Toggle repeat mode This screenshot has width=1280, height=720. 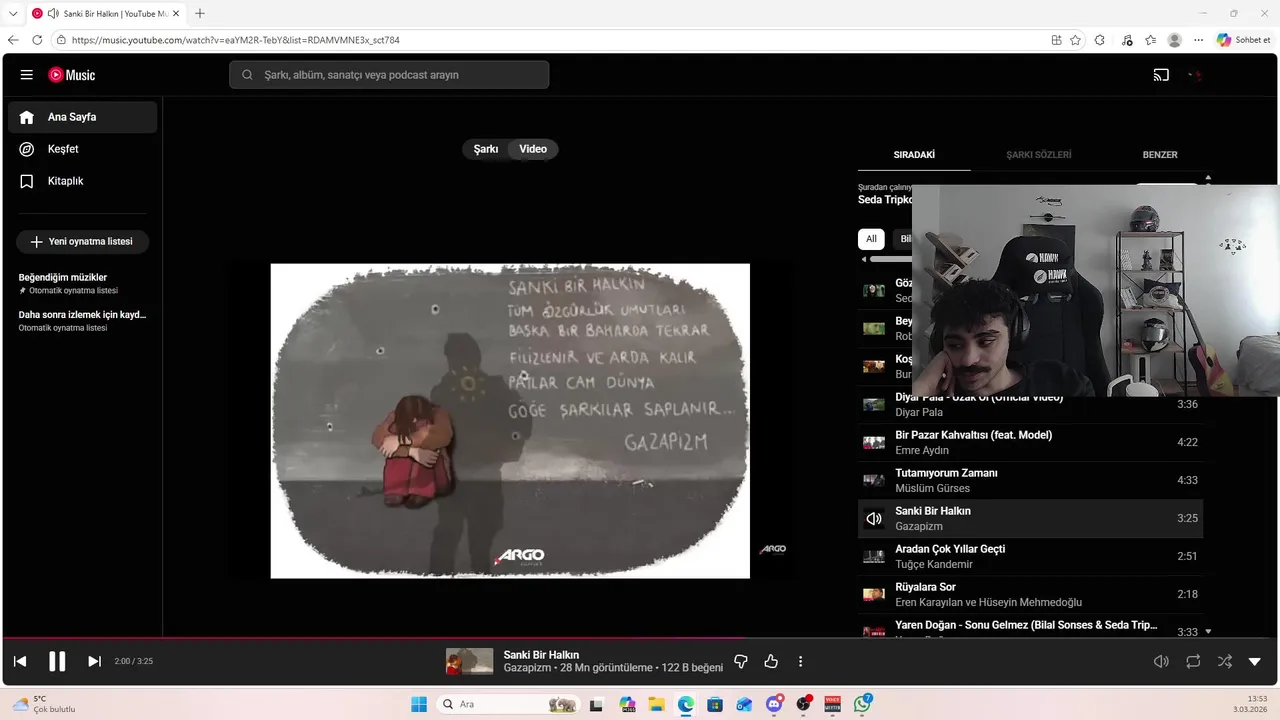[x=1193, y=661]
